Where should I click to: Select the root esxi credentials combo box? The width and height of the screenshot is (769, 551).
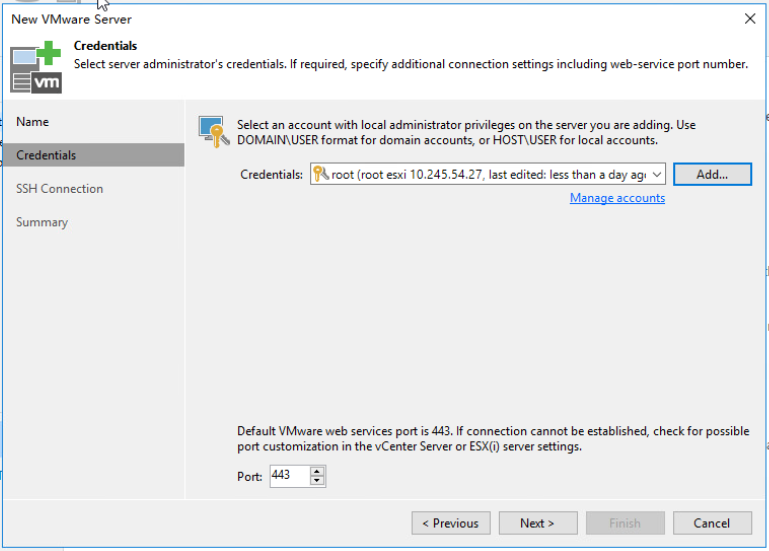487,174
